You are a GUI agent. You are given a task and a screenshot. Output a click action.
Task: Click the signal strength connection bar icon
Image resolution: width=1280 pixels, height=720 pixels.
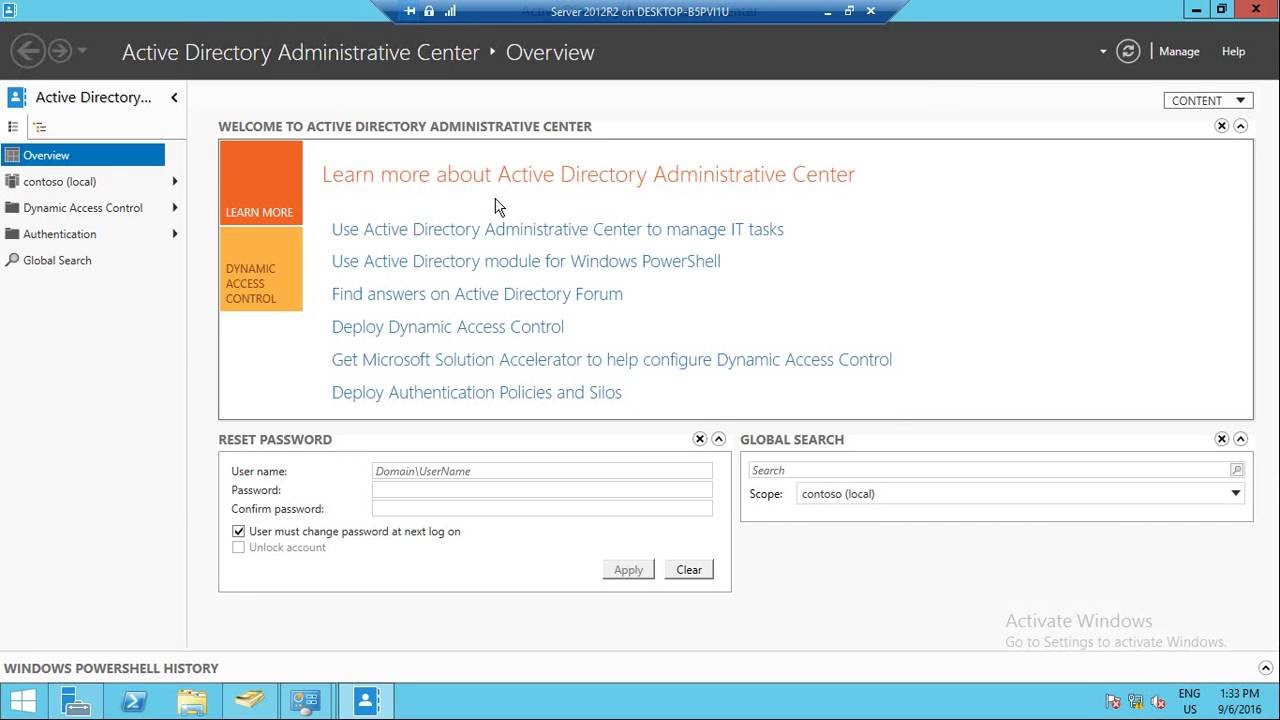pos(450,11)
